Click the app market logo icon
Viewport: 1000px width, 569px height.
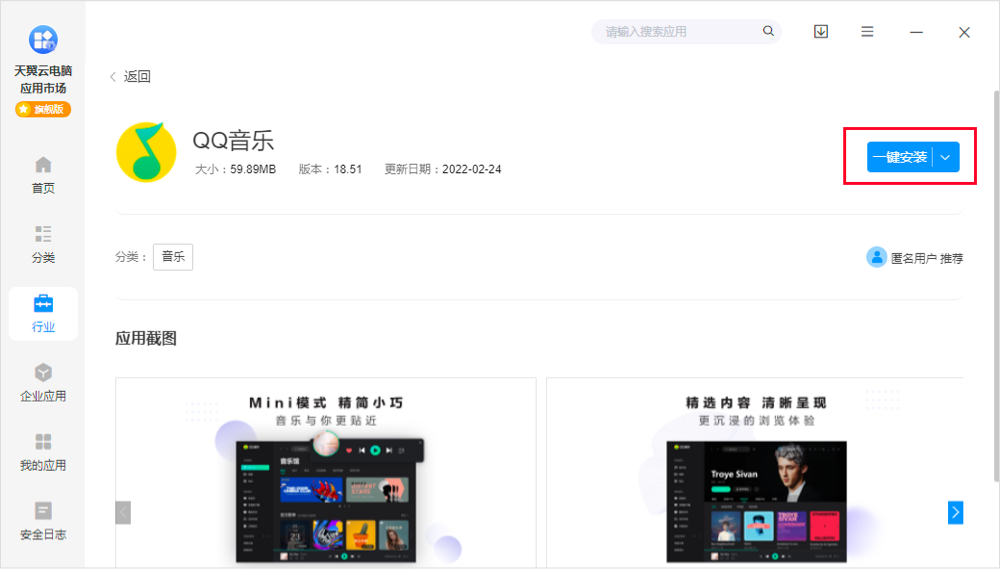click(43, 40)
